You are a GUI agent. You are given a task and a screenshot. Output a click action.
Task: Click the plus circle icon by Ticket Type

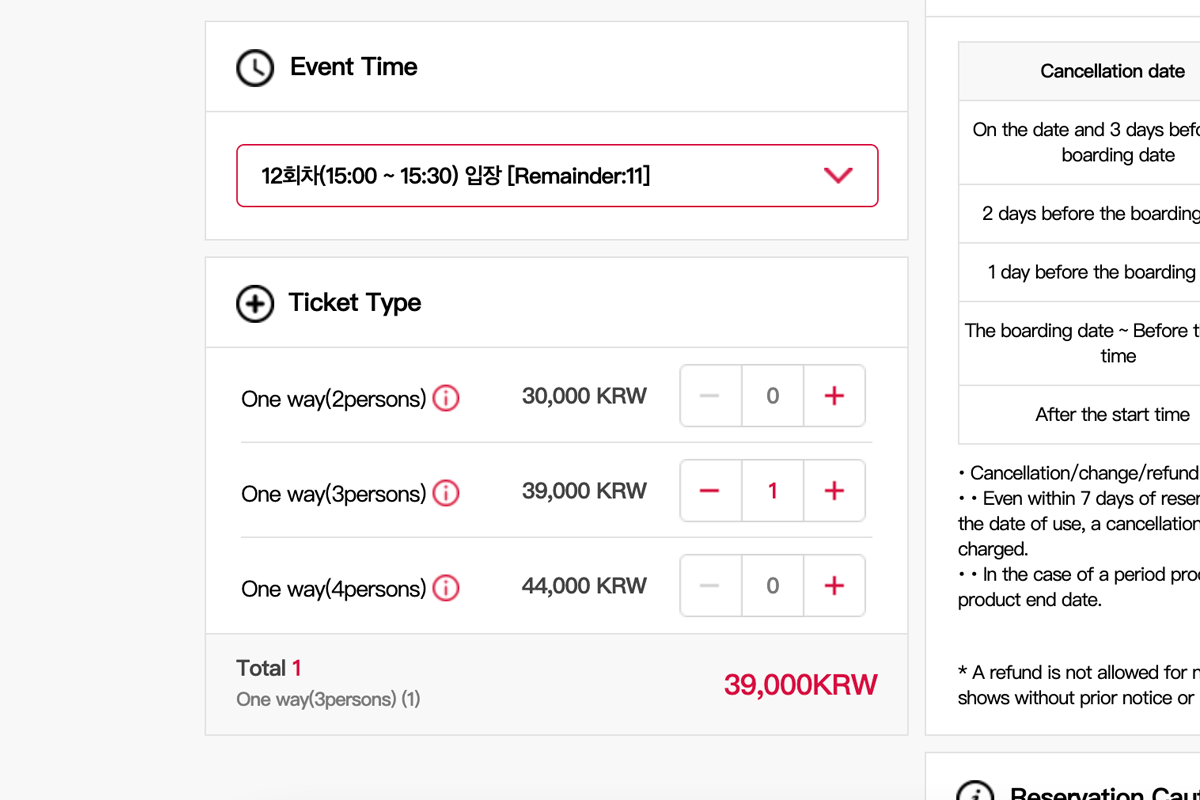click(x=255, y=303)
